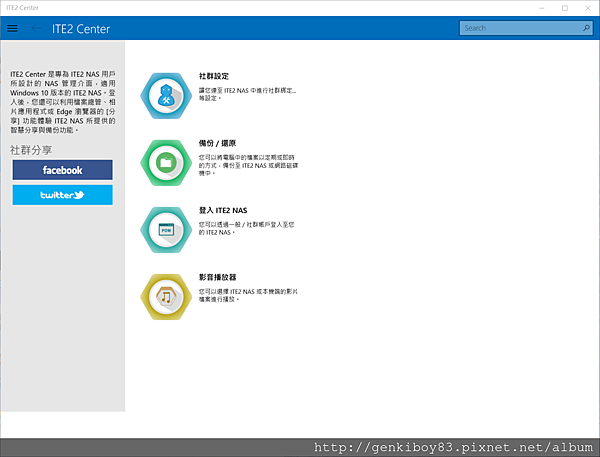Viewport: 600px width, 457px height.
Task: Go back with the arrow button
Action: coord(36,28)
